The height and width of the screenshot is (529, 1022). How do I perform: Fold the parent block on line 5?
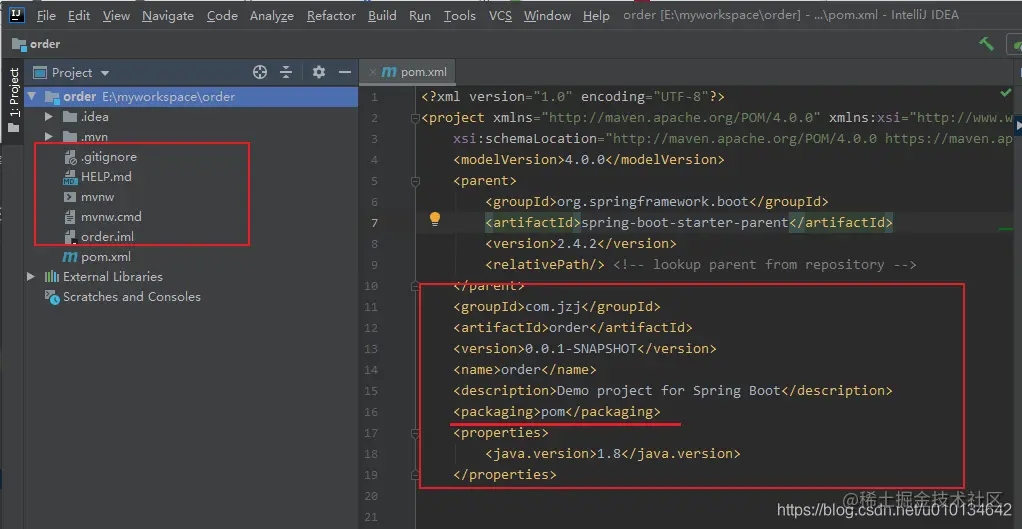coord(415,181)
